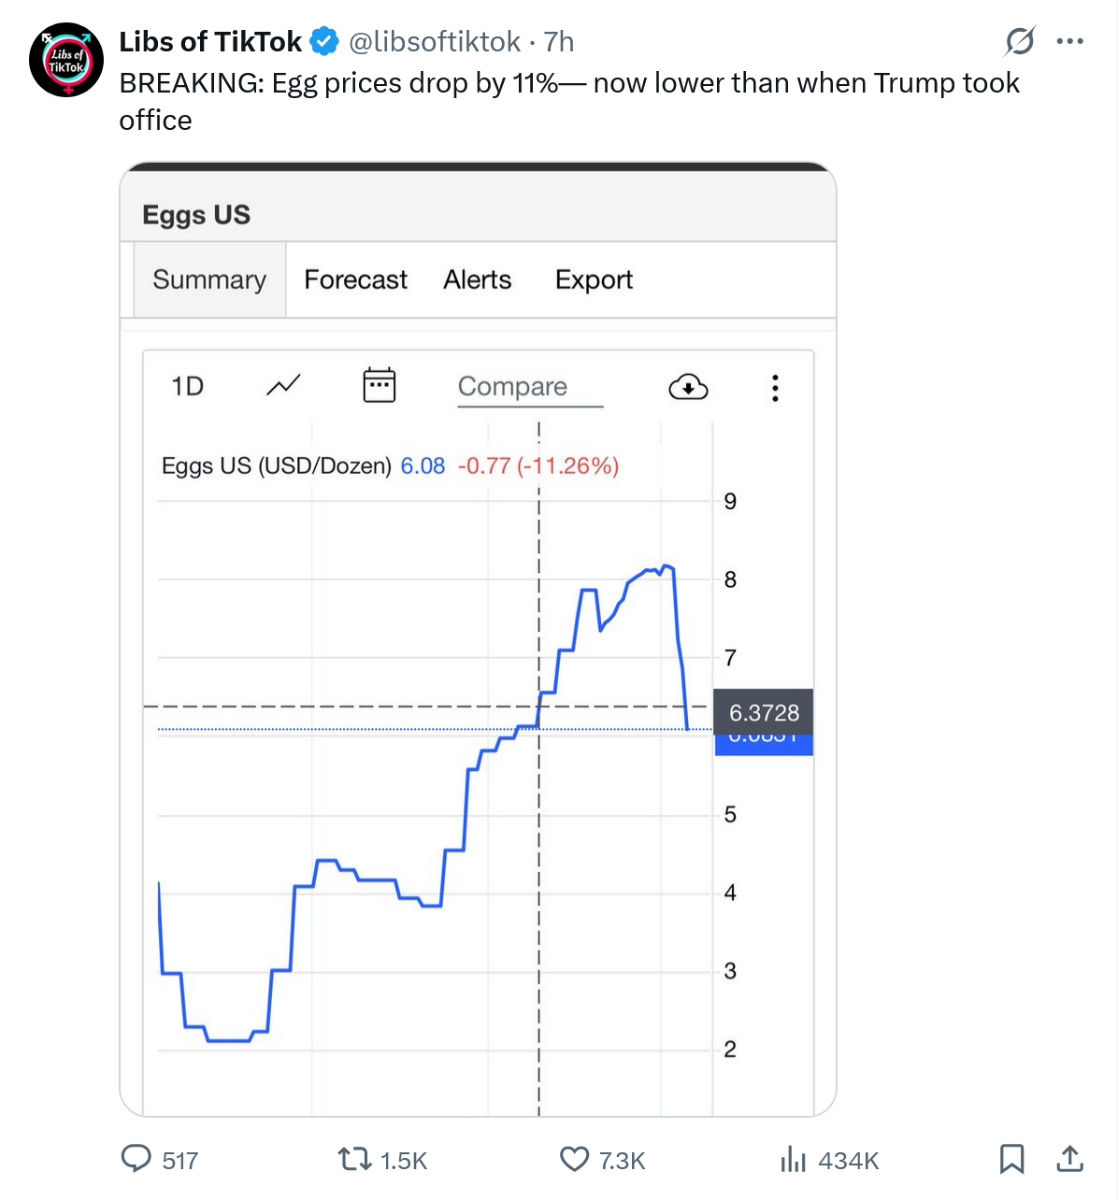Click the share upload icon

tap(1070, 1159)
